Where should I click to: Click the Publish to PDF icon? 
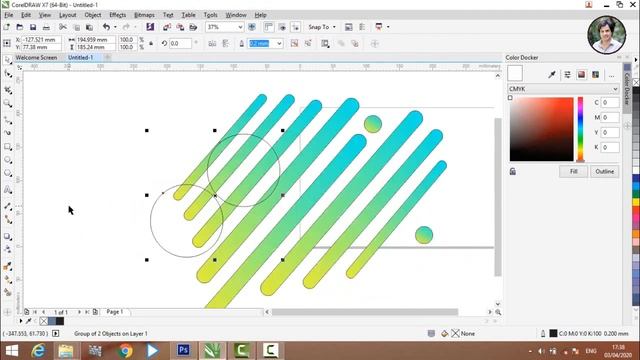(193, 27)
